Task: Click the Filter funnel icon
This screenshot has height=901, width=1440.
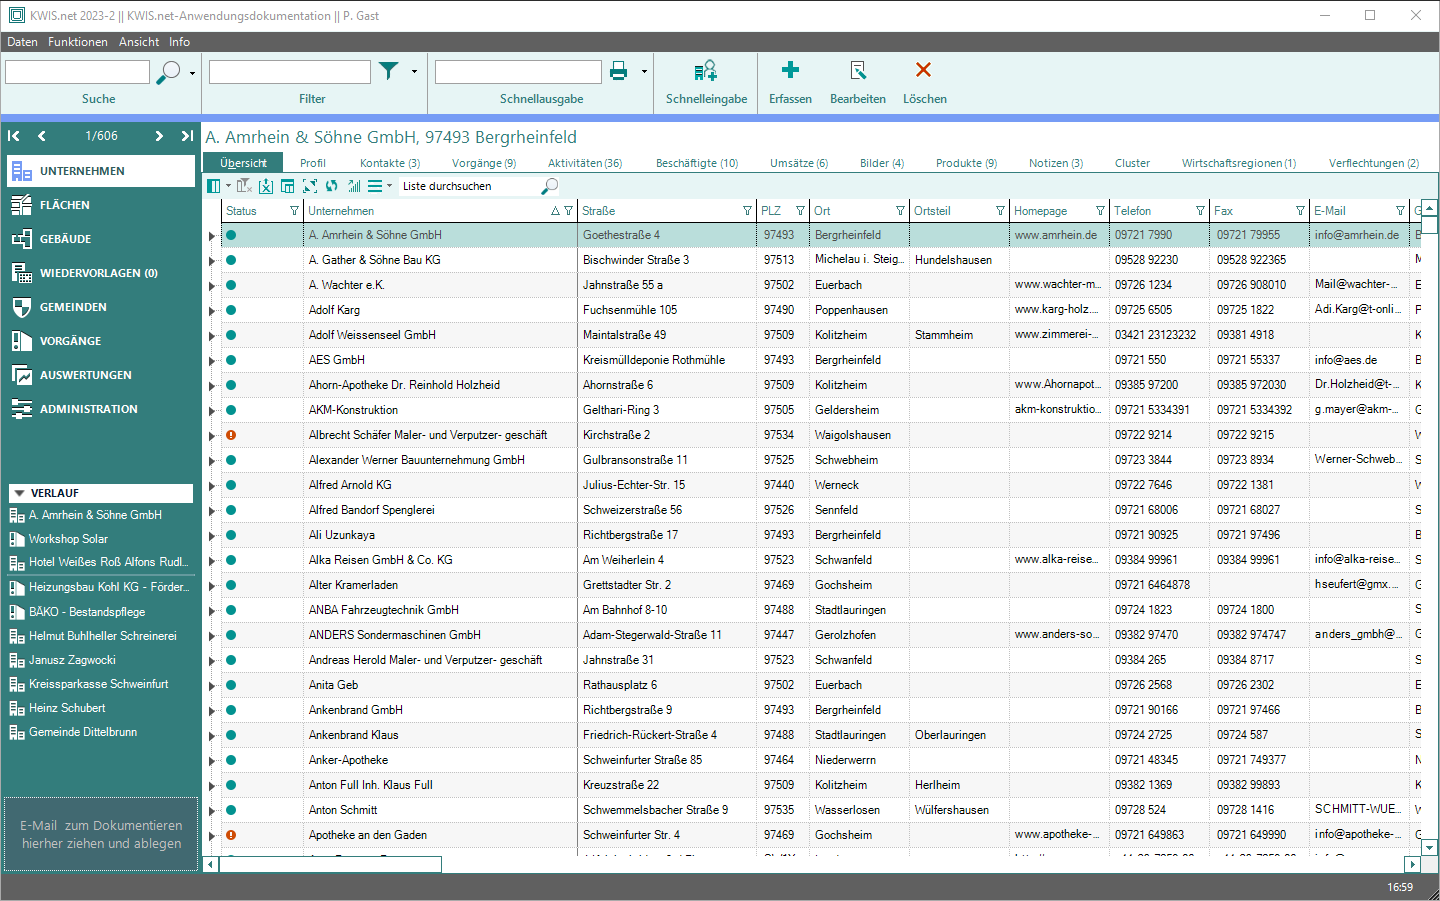Action: click(389, 71)
